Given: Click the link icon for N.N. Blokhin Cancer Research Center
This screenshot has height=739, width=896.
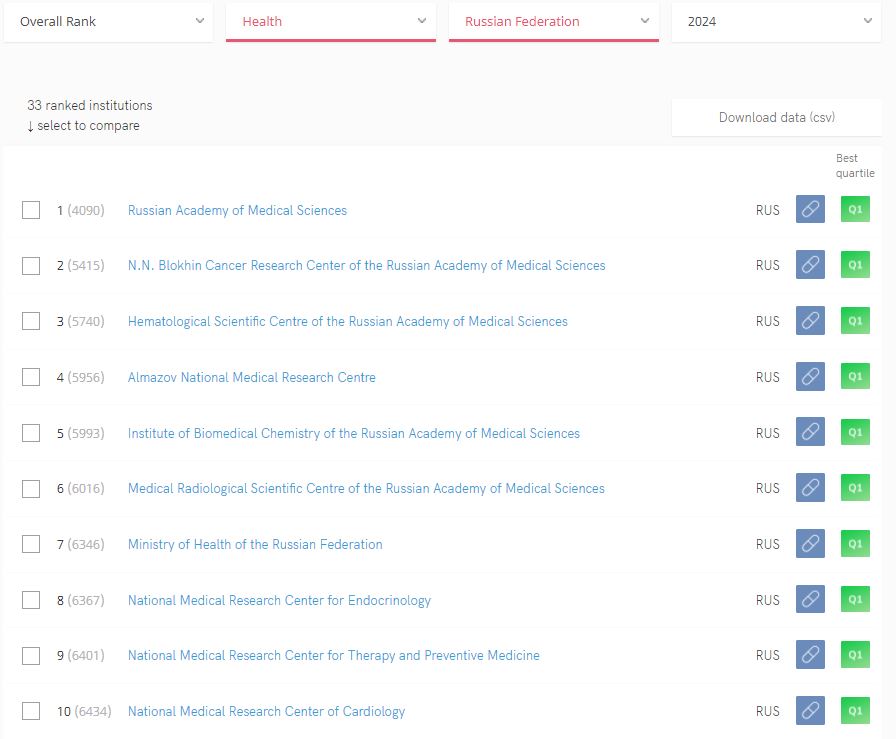Looking at the screenshot, I should coord(810,265).
